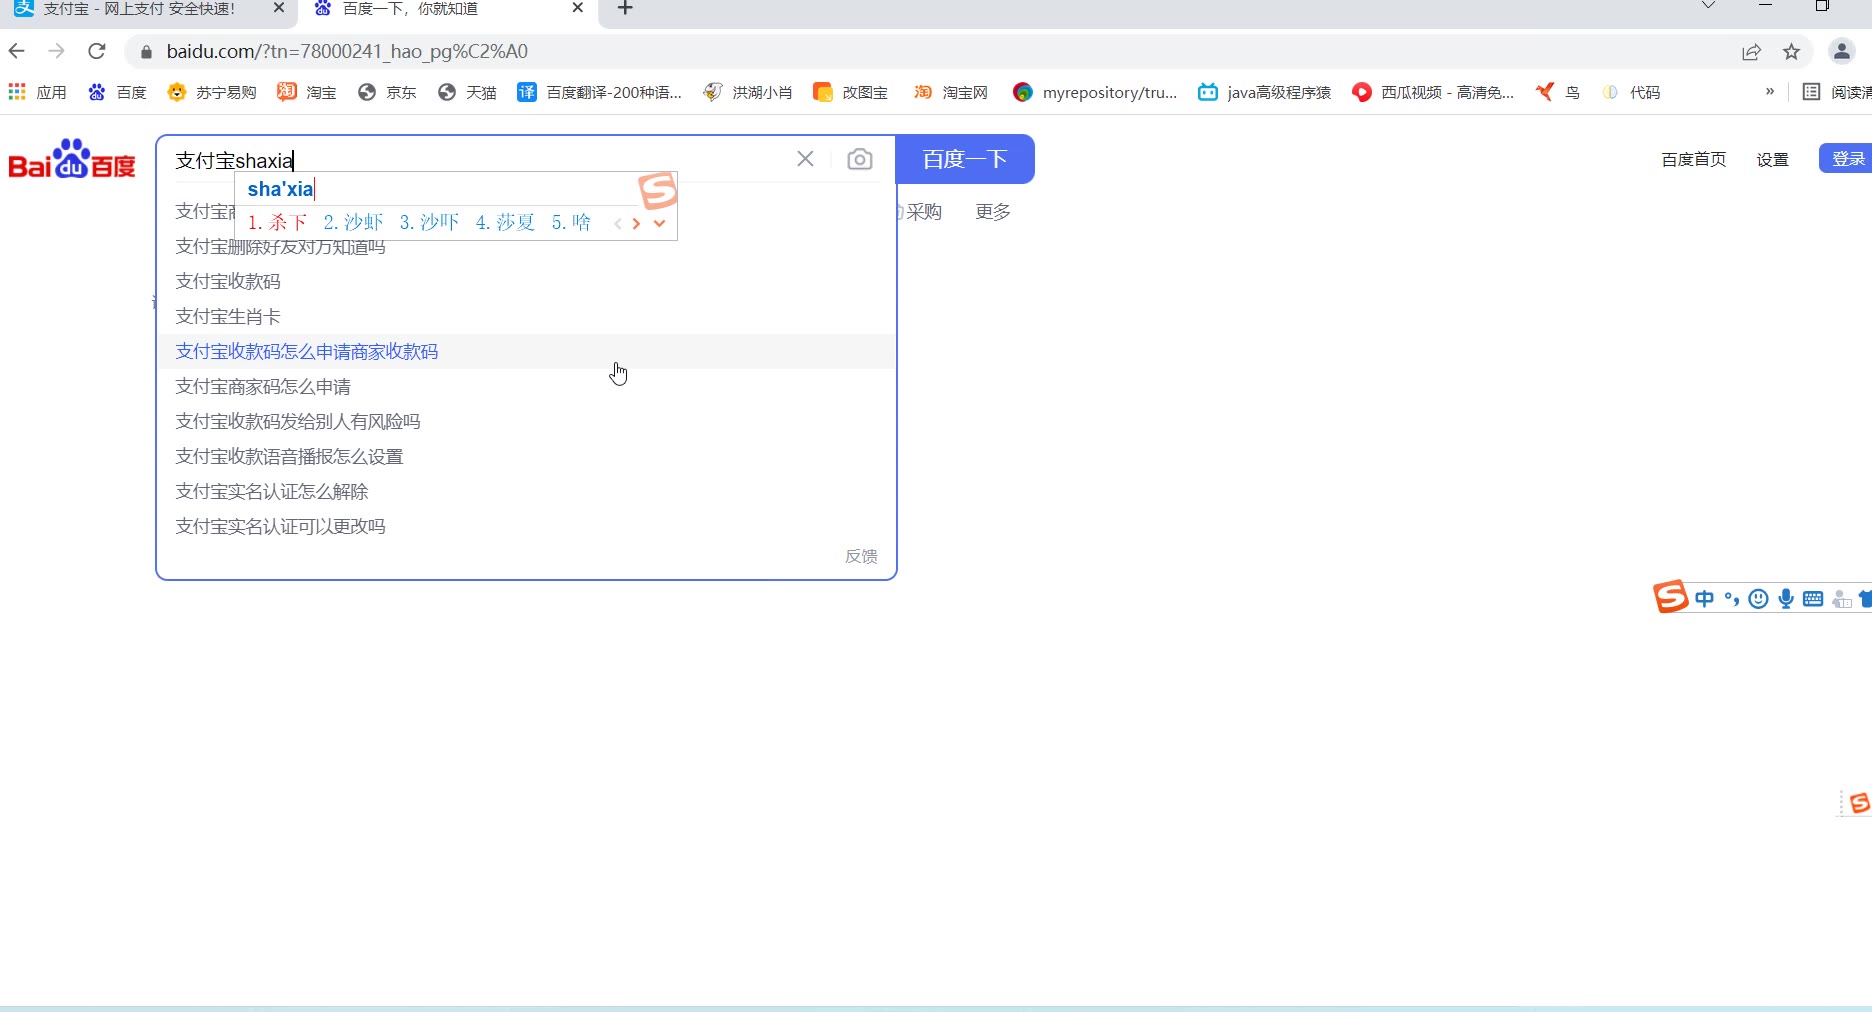Open the 更多 search category tab
This screenshot has width=1872, height=1012.
[x=993, y=212]
